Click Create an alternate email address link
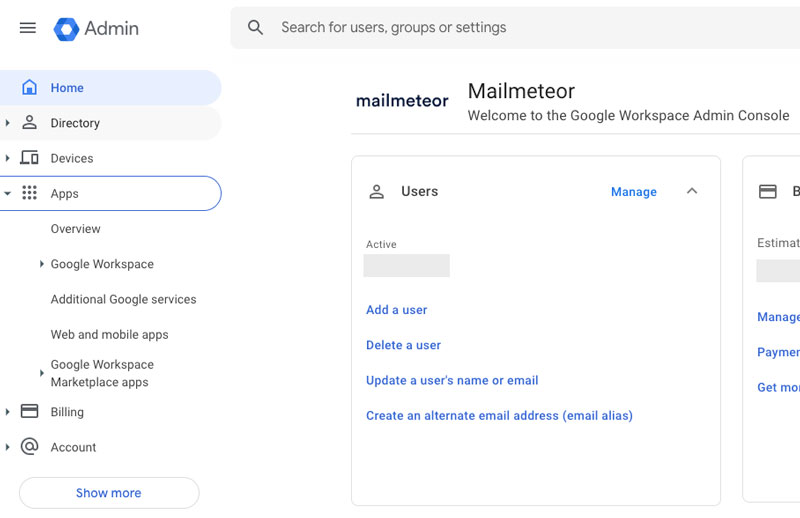800x518 pixels. (x=499, y=415)
